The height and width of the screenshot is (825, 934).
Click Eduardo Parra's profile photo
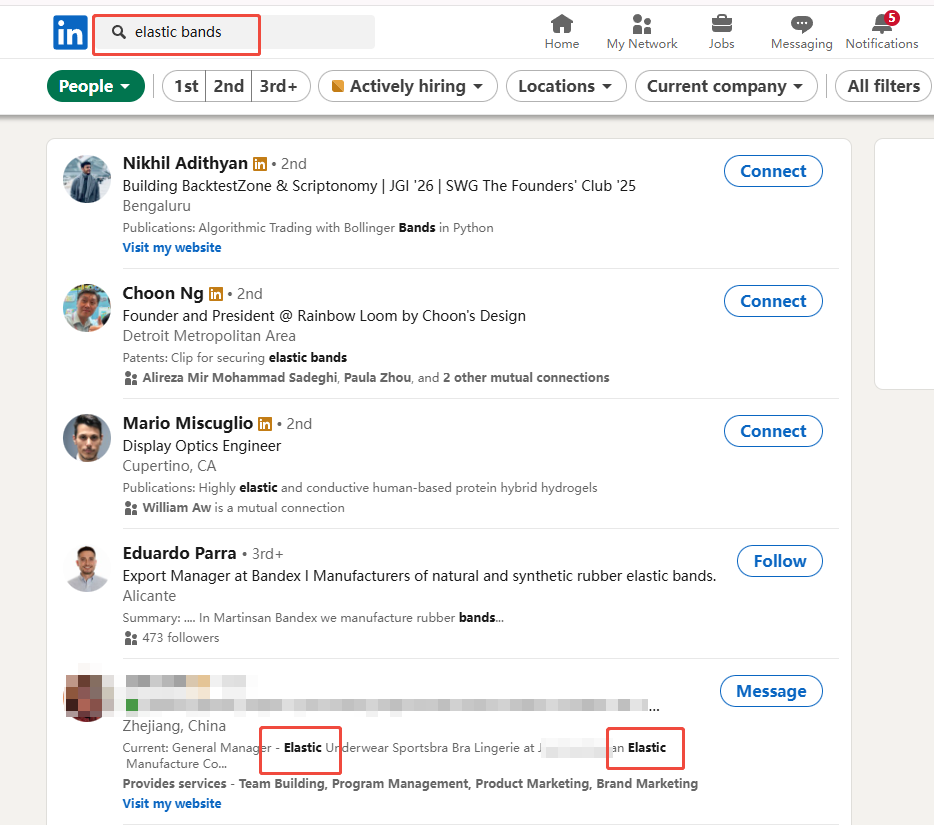click(x=87, y=568)
